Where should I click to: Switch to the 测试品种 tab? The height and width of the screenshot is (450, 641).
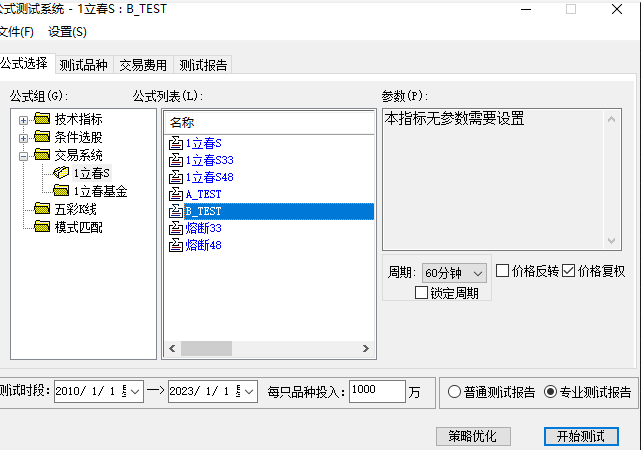coord(84,65)
